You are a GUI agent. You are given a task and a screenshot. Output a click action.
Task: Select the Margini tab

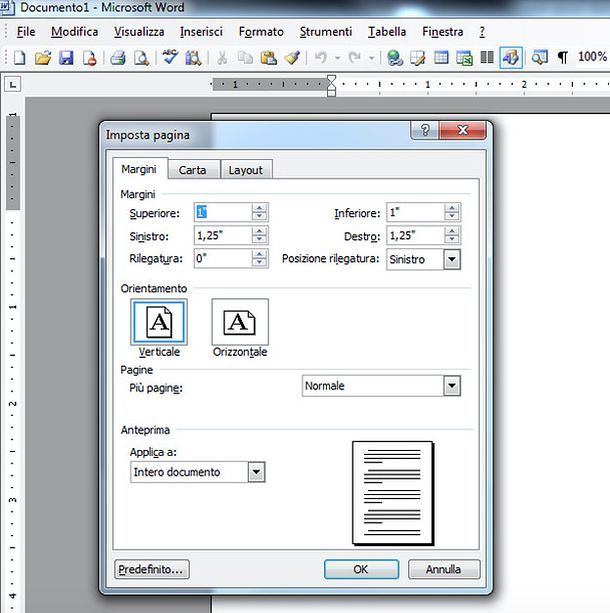139,169
